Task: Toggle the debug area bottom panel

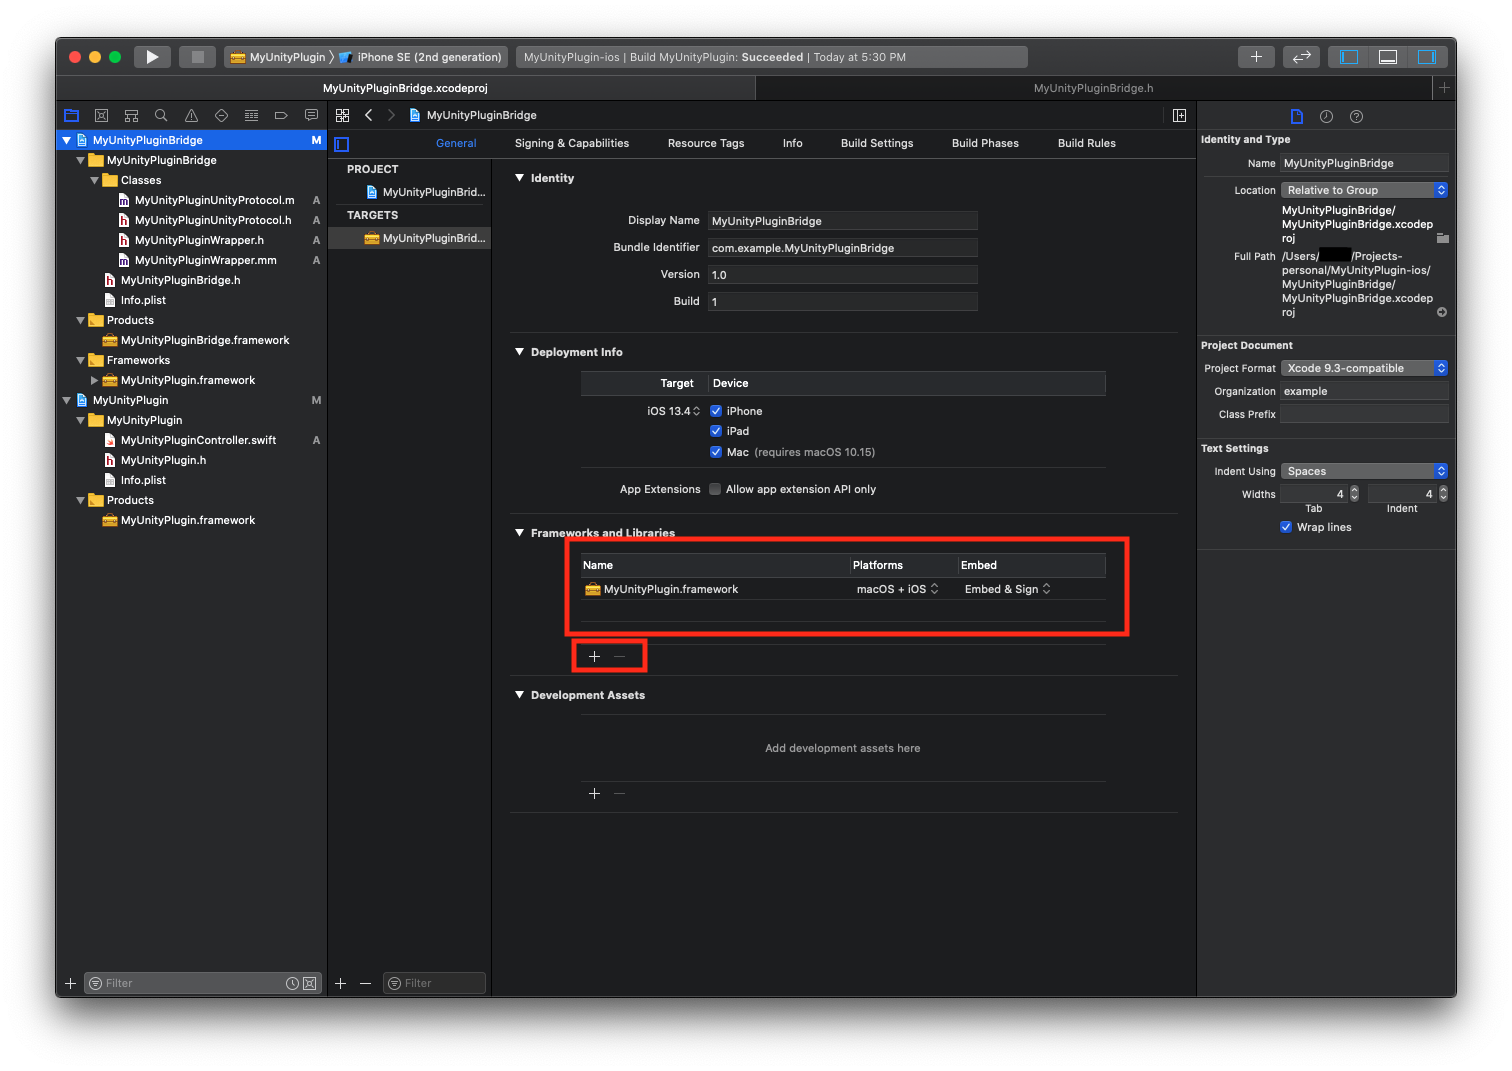Action: pyautogui.click(x=1388, y=57)
